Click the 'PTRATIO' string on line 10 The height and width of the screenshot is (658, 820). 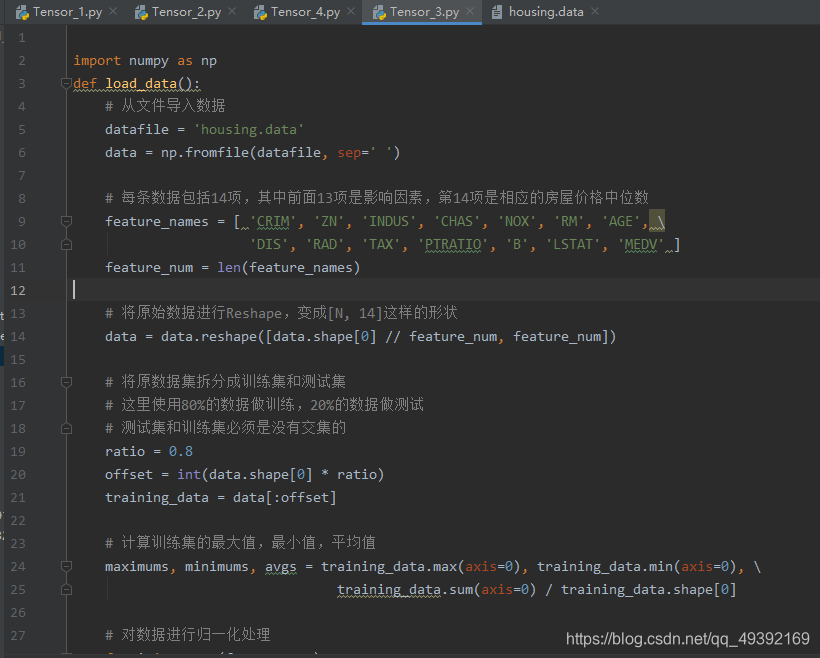pos(452,244)
